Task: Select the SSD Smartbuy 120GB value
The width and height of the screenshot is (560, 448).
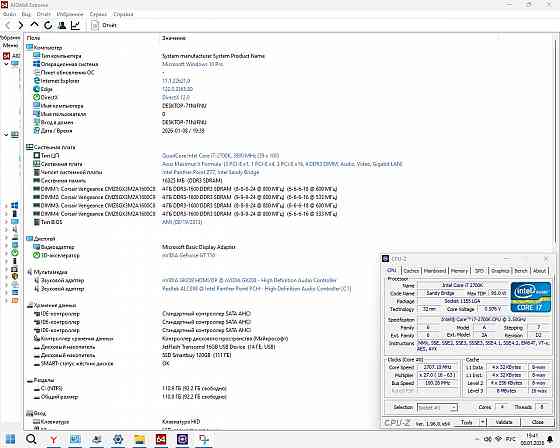Action: point(196,355)
